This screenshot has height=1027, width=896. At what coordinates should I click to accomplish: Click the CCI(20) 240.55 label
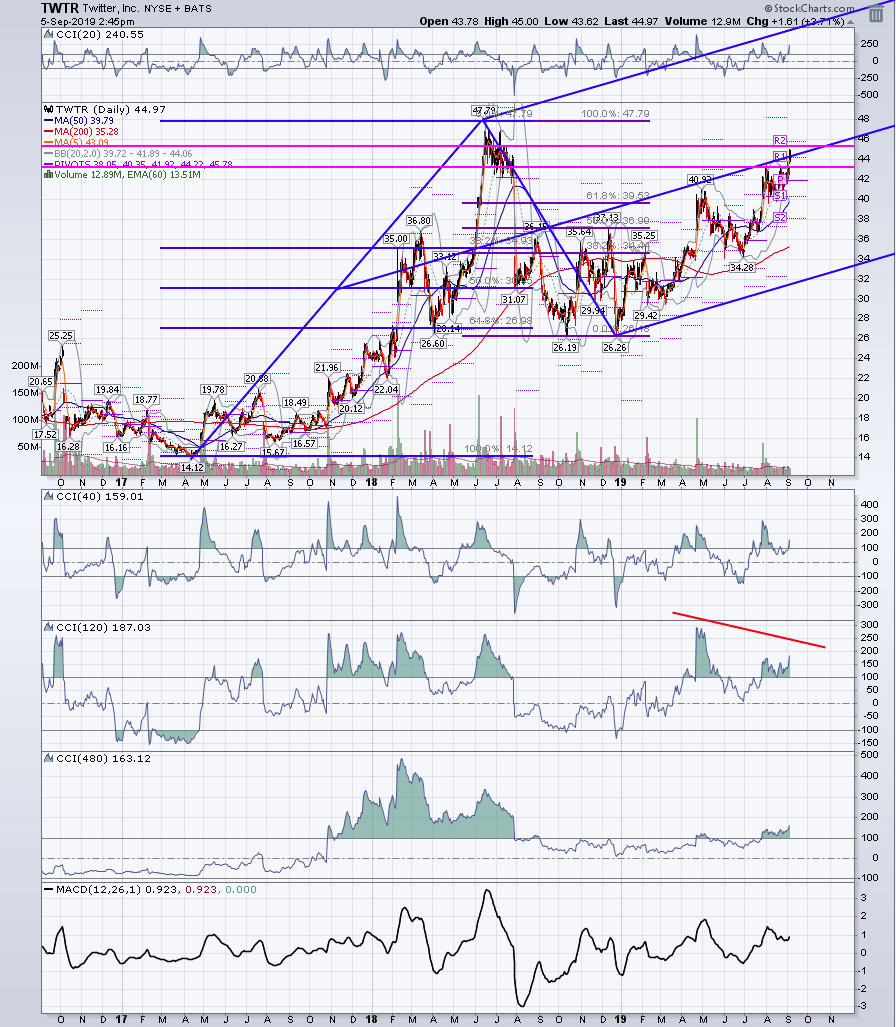(100, 34)
